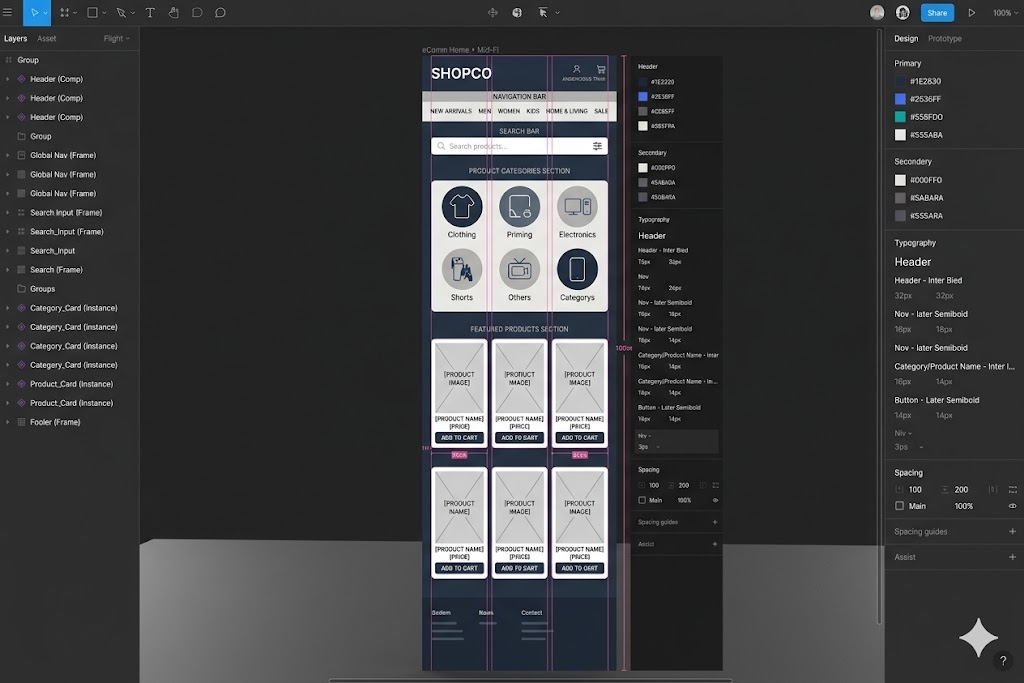The width and height of the screenshot is (1024, 683).
Task: Open the main hamburger menu
Action: (x=8, y=12)
